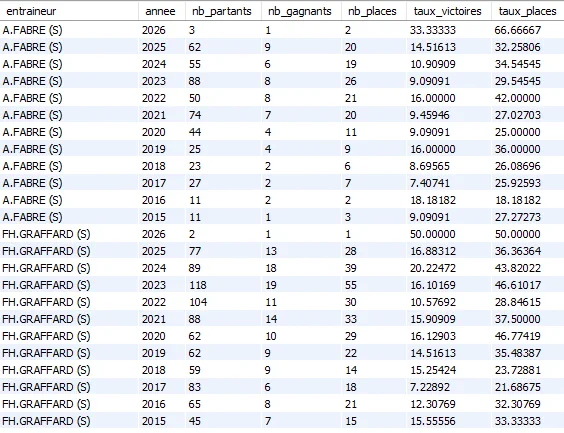The image size is (564, 433).
Task: Select the taux_places cell 46.77419
Action: [x=528, y=336]
